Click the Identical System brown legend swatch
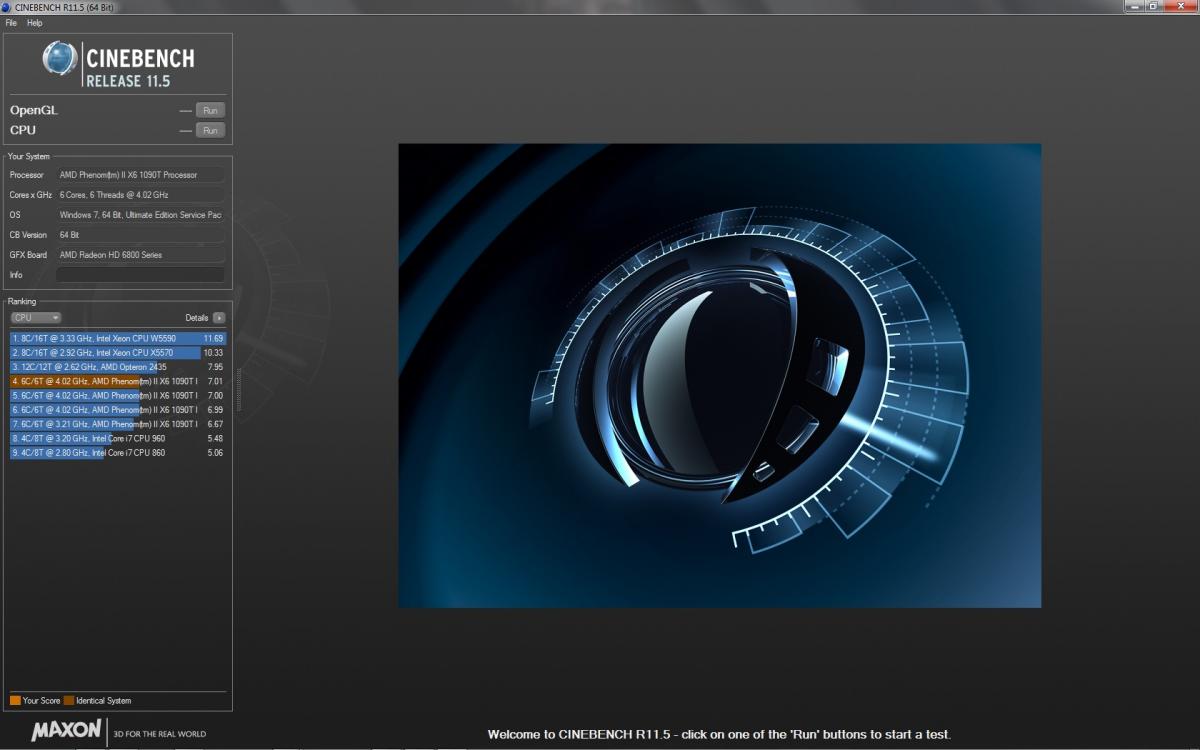1200x750 pixels. [x=69, y=700]
